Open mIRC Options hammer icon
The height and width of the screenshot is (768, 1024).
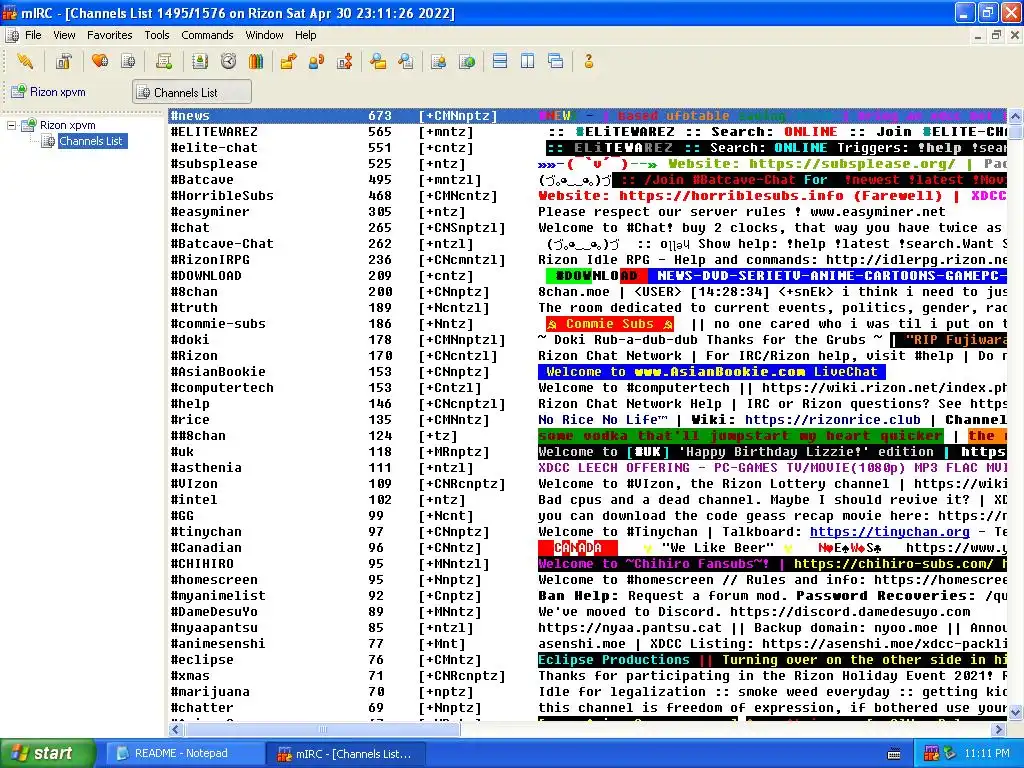point(63,61)
